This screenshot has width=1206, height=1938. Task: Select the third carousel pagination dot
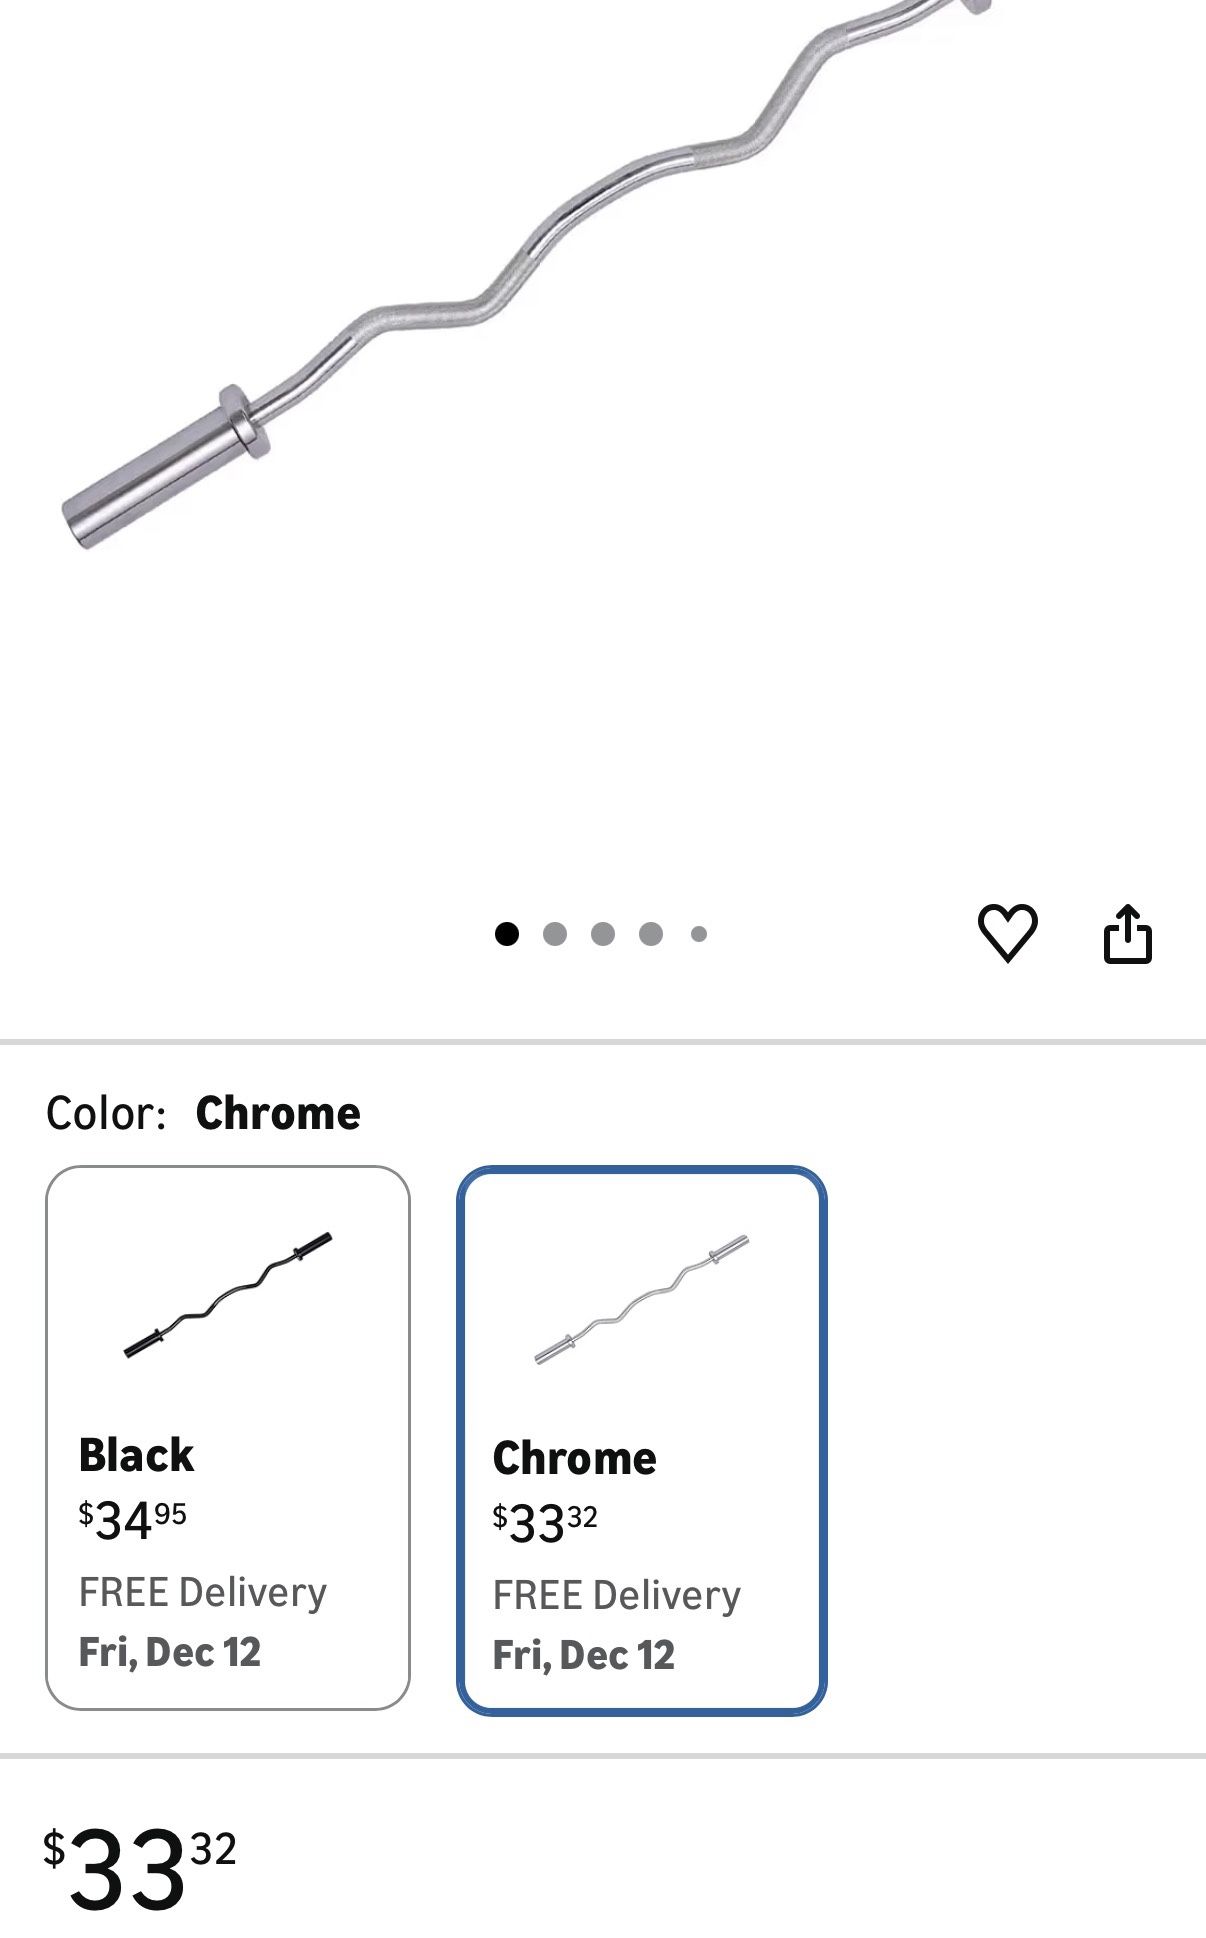click(603, 934)
